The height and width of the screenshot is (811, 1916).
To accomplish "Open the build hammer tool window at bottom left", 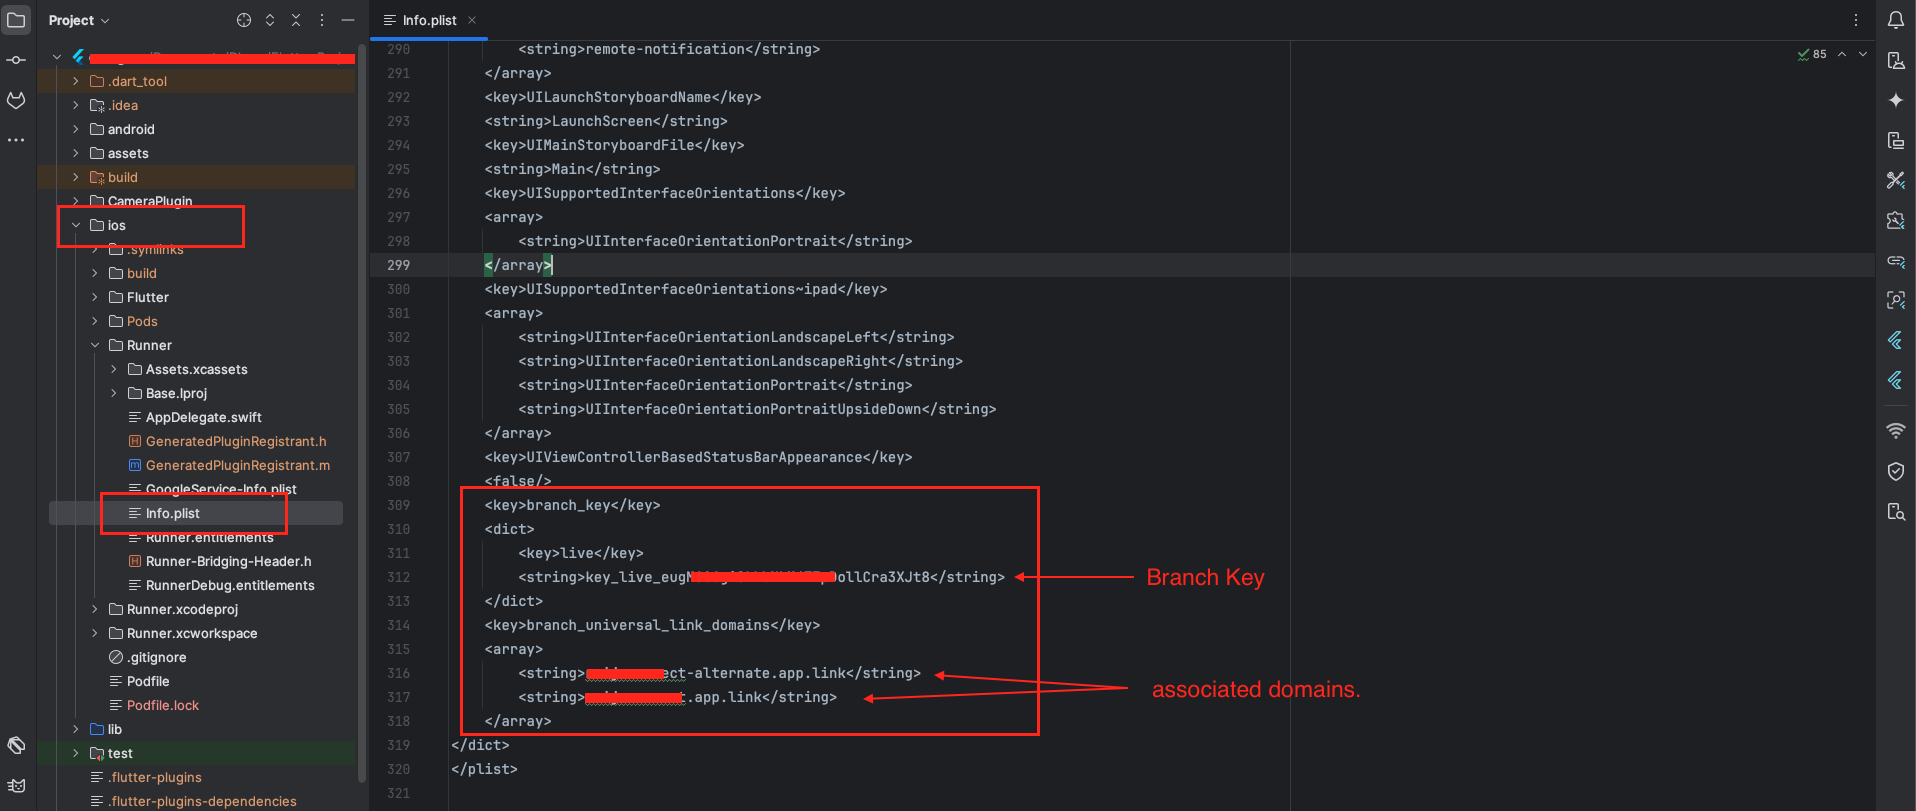I will point(16,745).
